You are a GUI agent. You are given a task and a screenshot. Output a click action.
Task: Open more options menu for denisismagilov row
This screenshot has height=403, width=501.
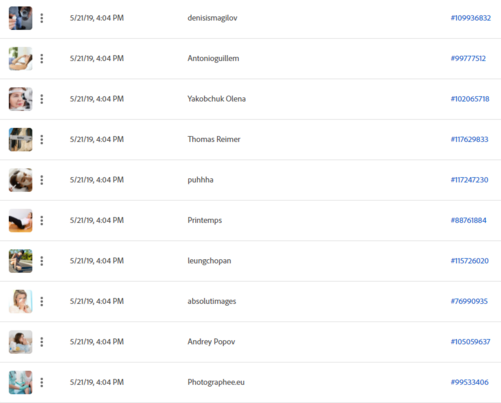click(x=42, y=18)
